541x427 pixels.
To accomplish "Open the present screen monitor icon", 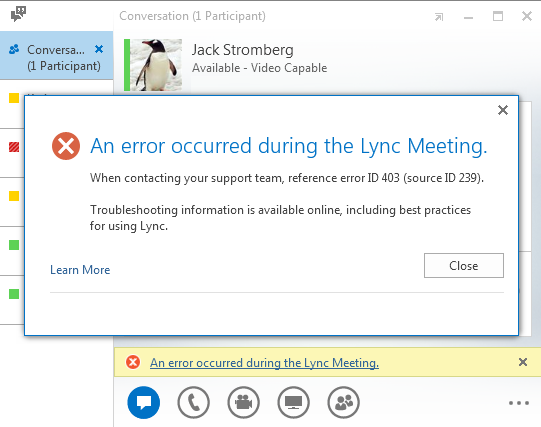I will (293, 402).
